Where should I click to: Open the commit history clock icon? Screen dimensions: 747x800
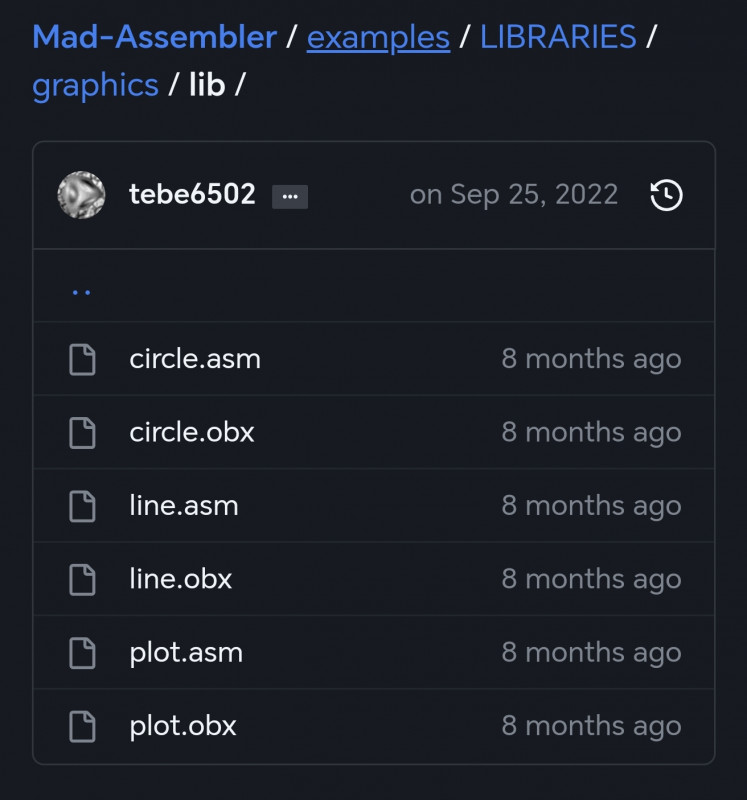[x=665, y=196]
